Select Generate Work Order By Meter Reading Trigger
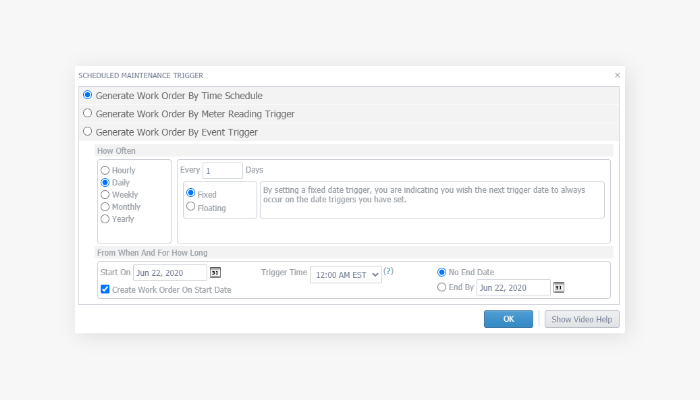700x400 pixels. (x=88, y=113)
